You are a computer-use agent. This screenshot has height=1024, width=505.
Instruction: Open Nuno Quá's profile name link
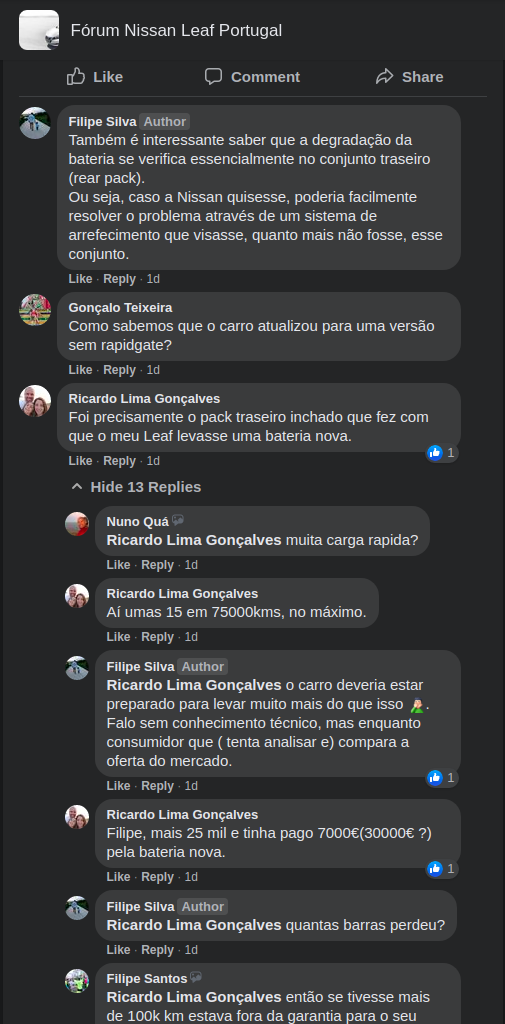click(x=137, y=521)
